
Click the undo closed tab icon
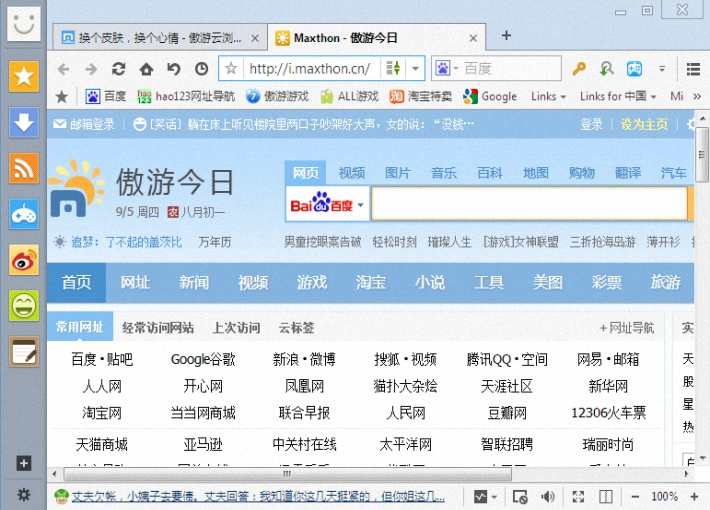click(174, 69)
